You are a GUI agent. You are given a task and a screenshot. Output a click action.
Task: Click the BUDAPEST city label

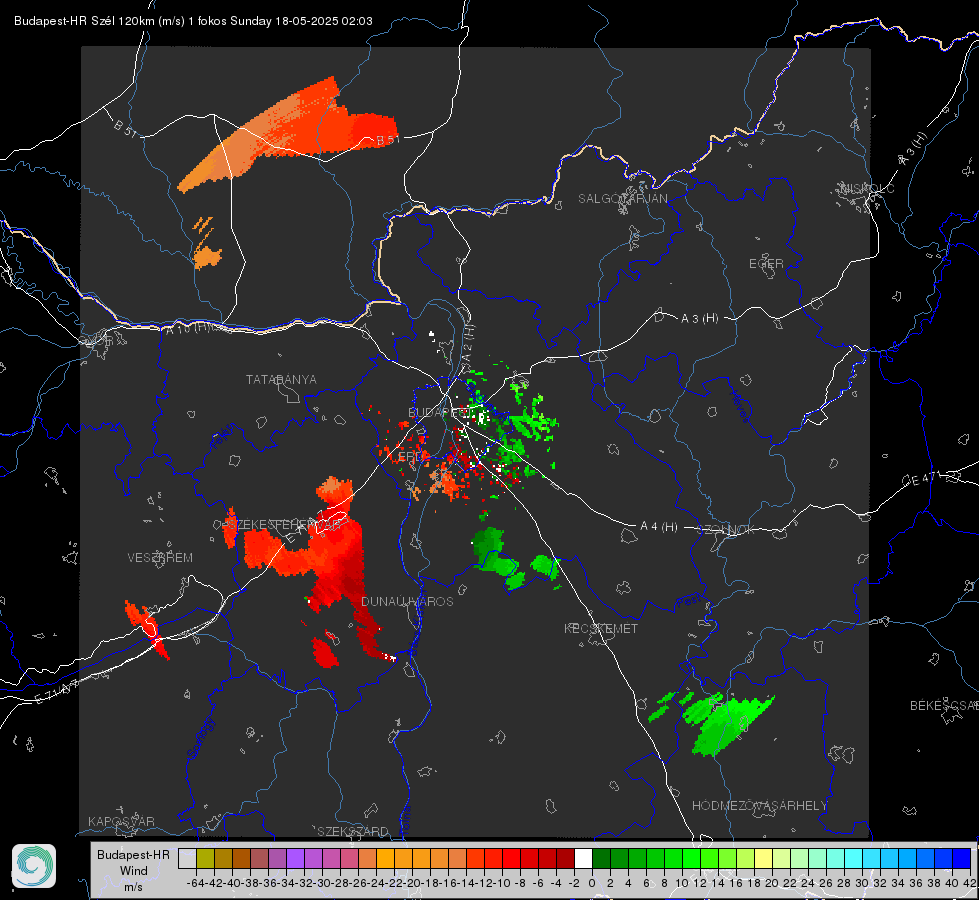(x=438, y=412)
